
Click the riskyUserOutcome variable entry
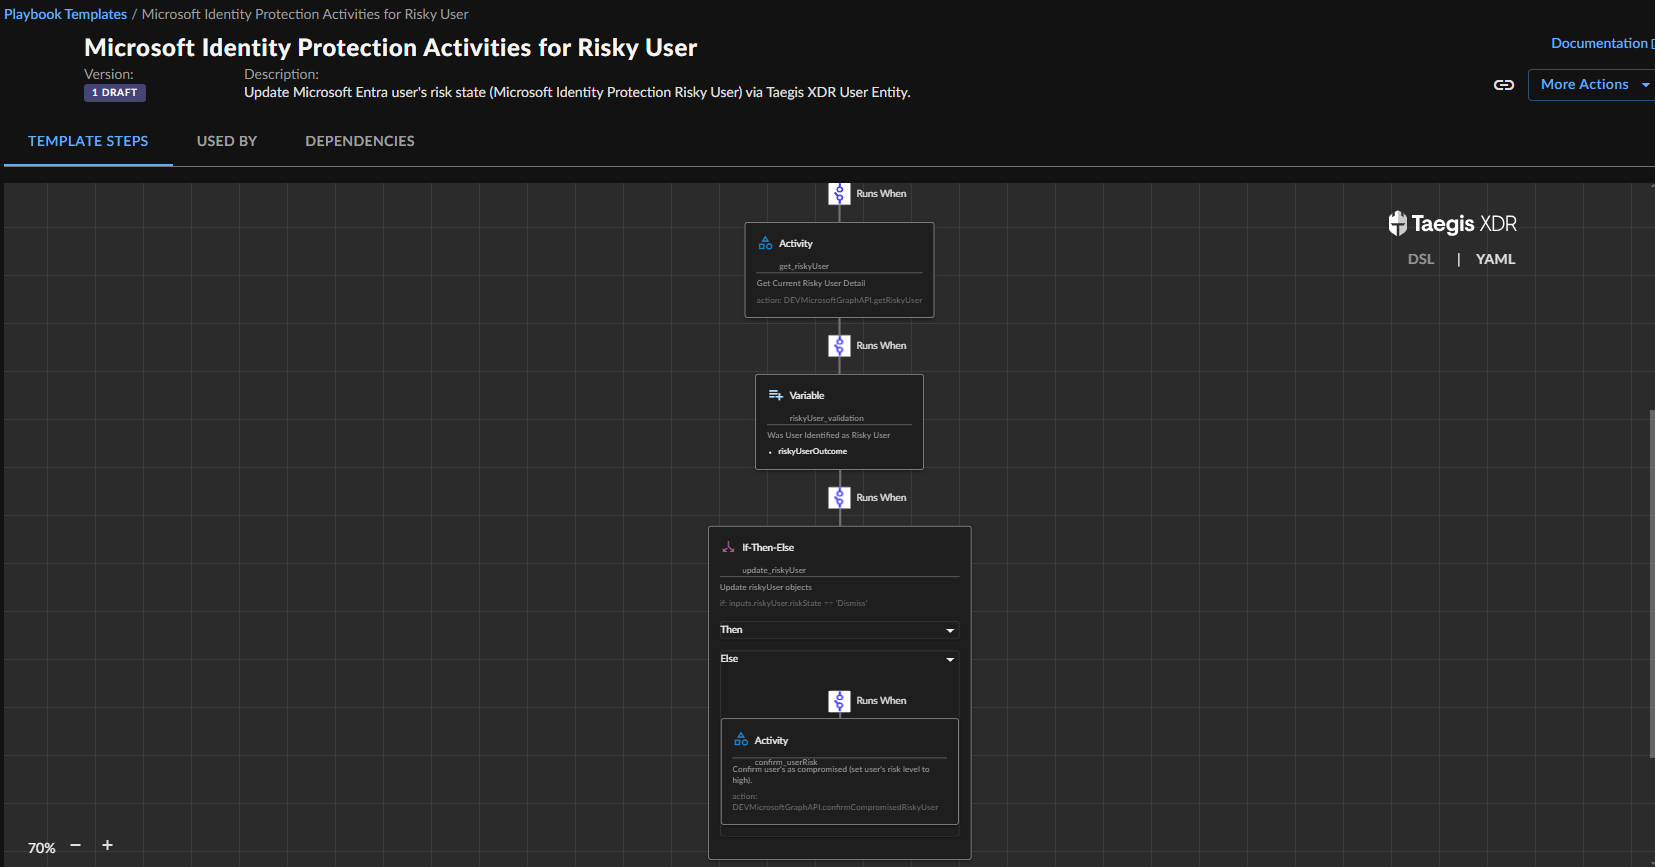(812, 452)
